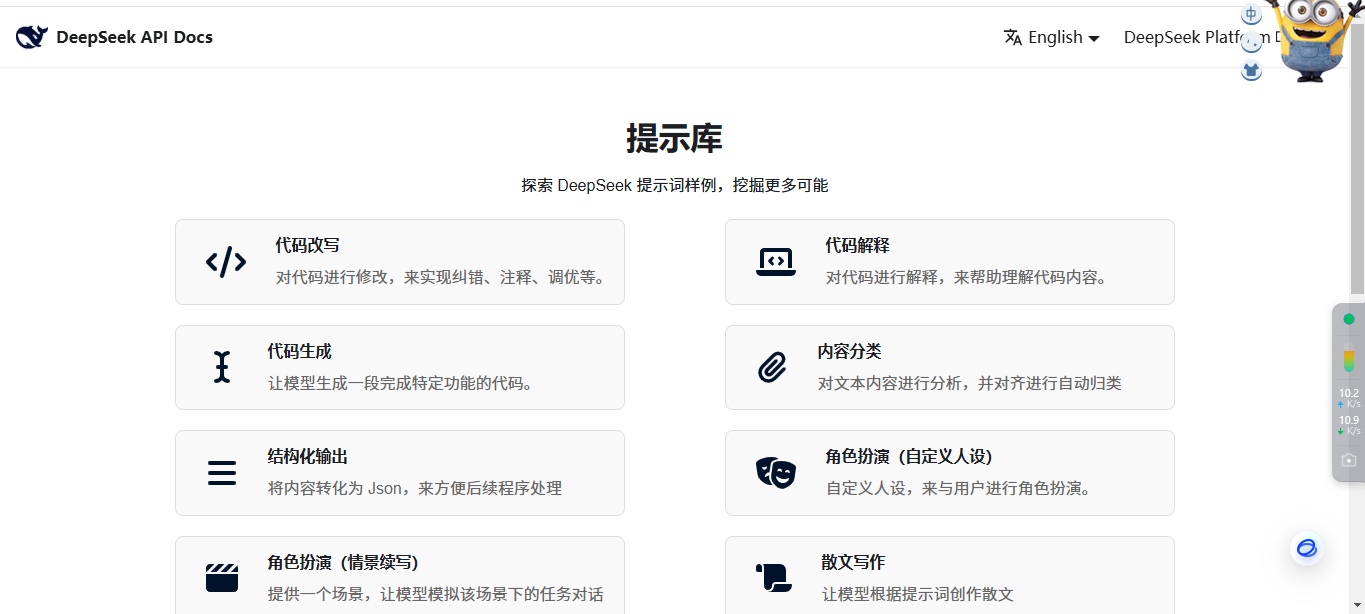This screenshot has width=1365, height=614.
Task: Click the code brackets icon for 代码改写
Action: coord(226,262)
